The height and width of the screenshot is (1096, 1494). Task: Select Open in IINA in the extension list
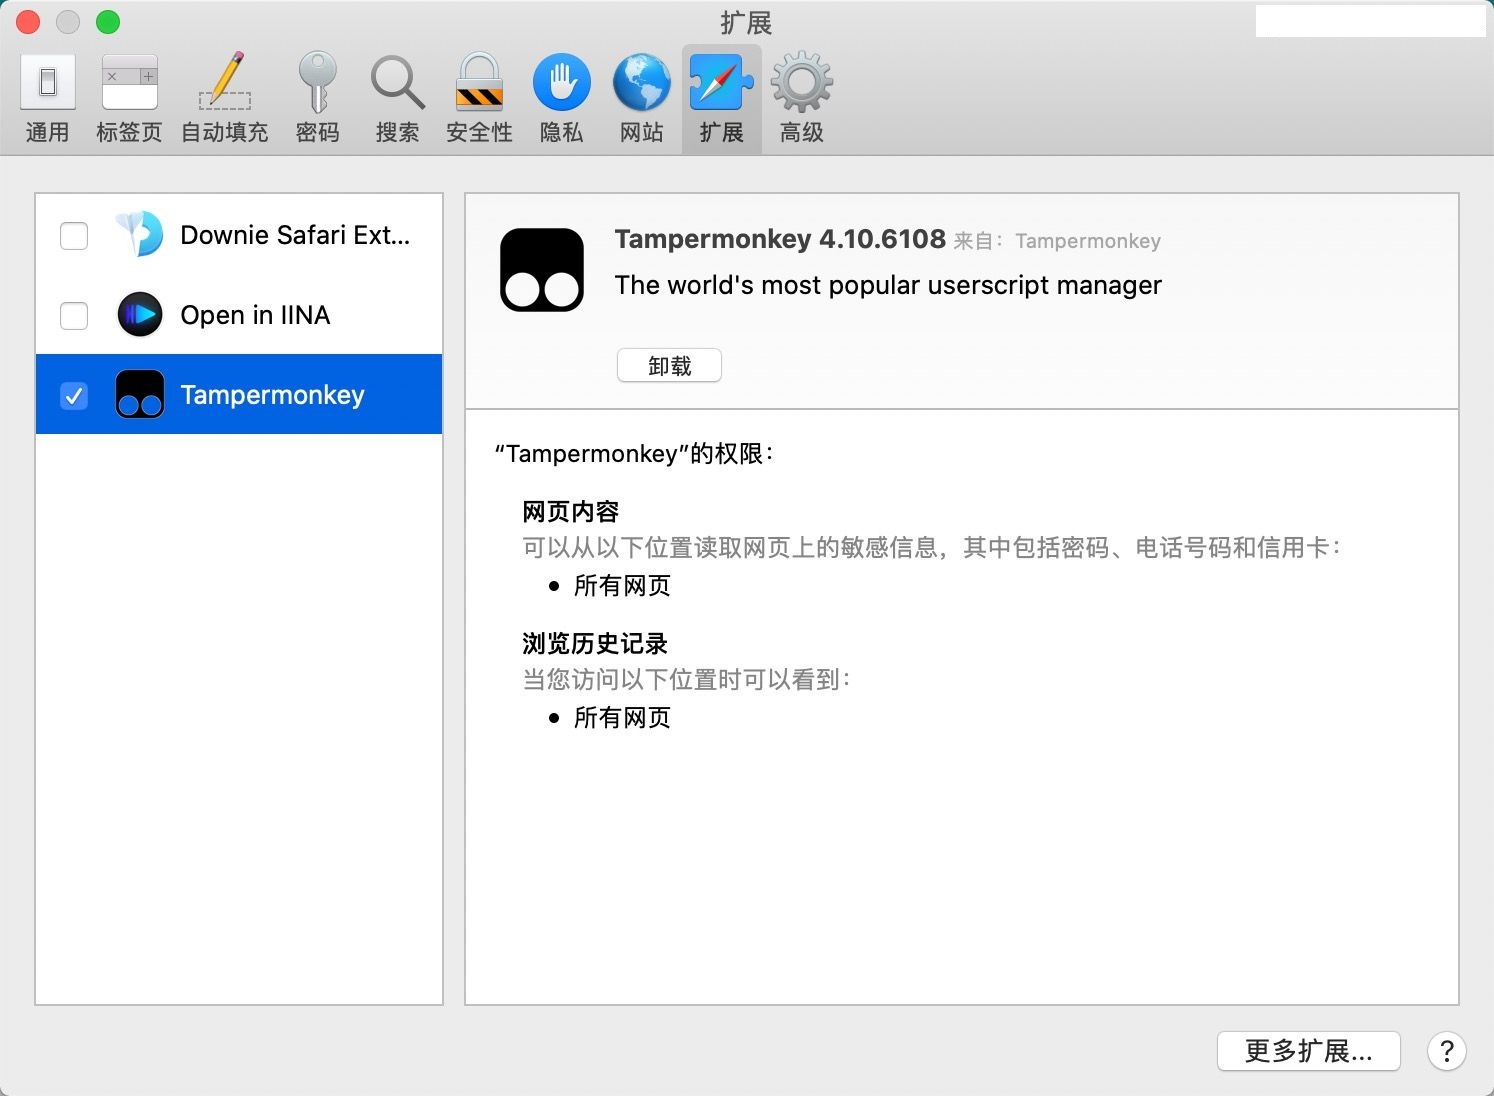coord(255,315)
